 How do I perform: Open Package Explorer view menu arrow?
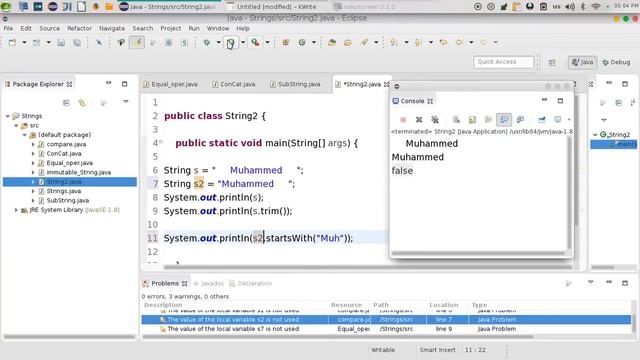126,102
